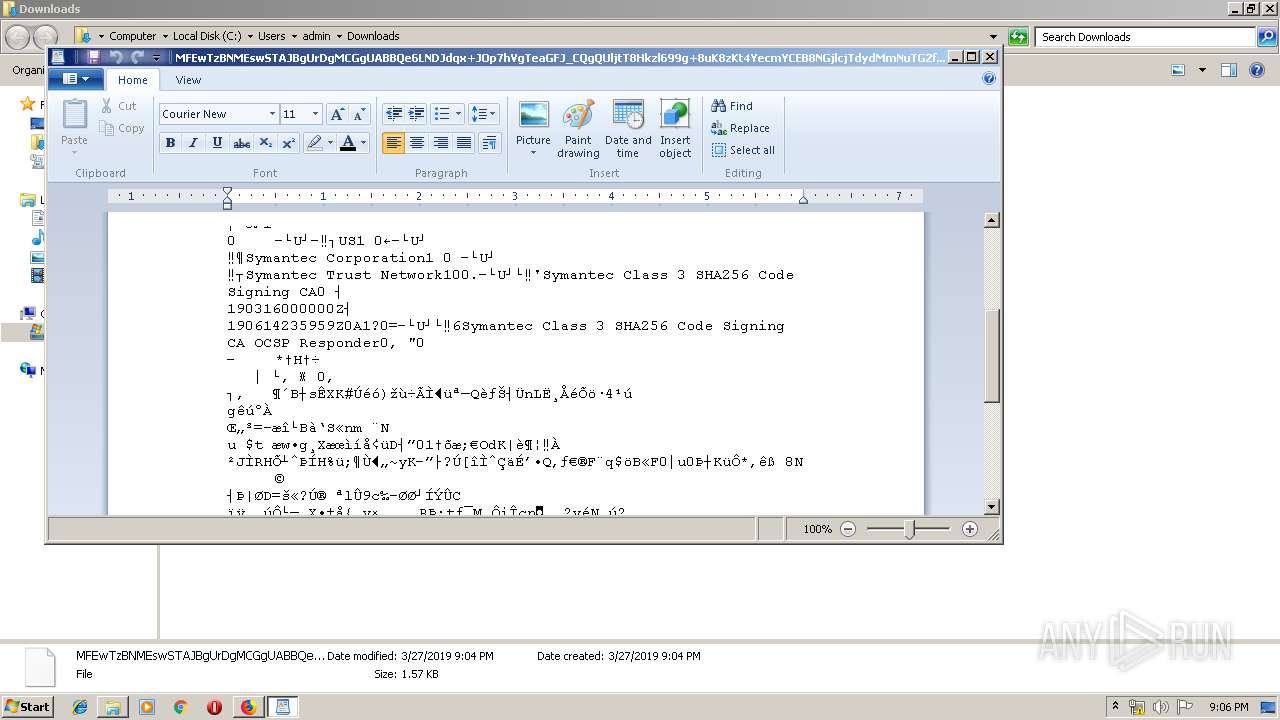Open the WordPad application menu button
The height and width of the screenshot is (720, 1280).
76,79
